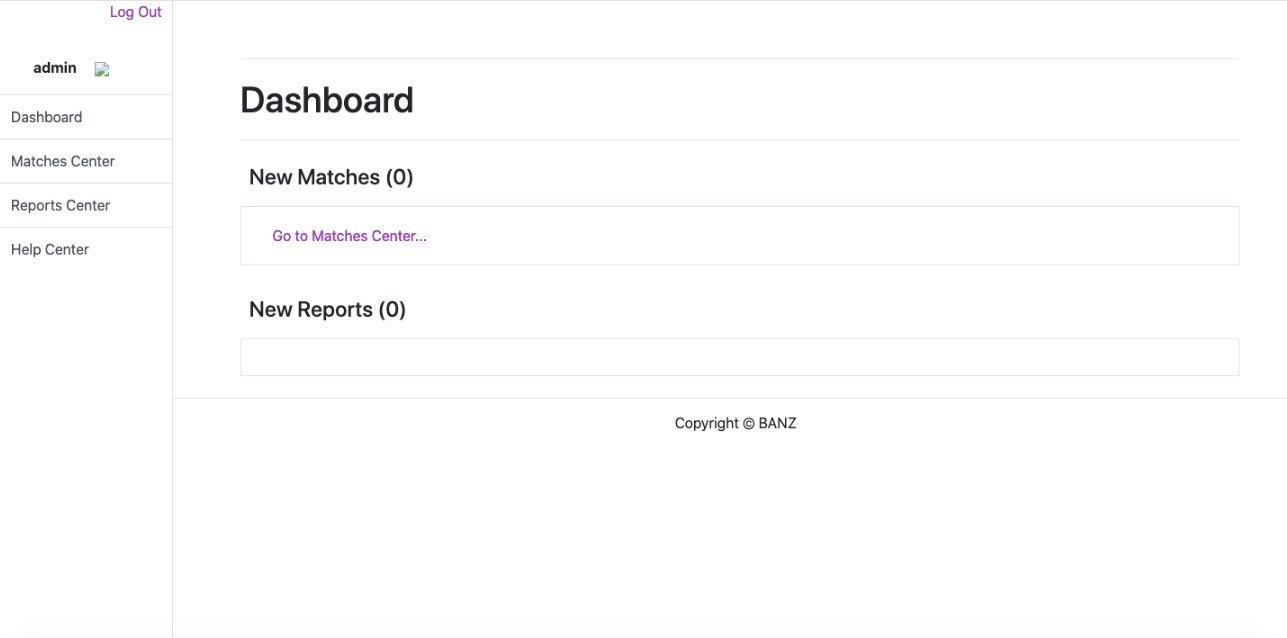Follow the Go to Matches Center link
Screen dimensions: 1287x638
349,236
